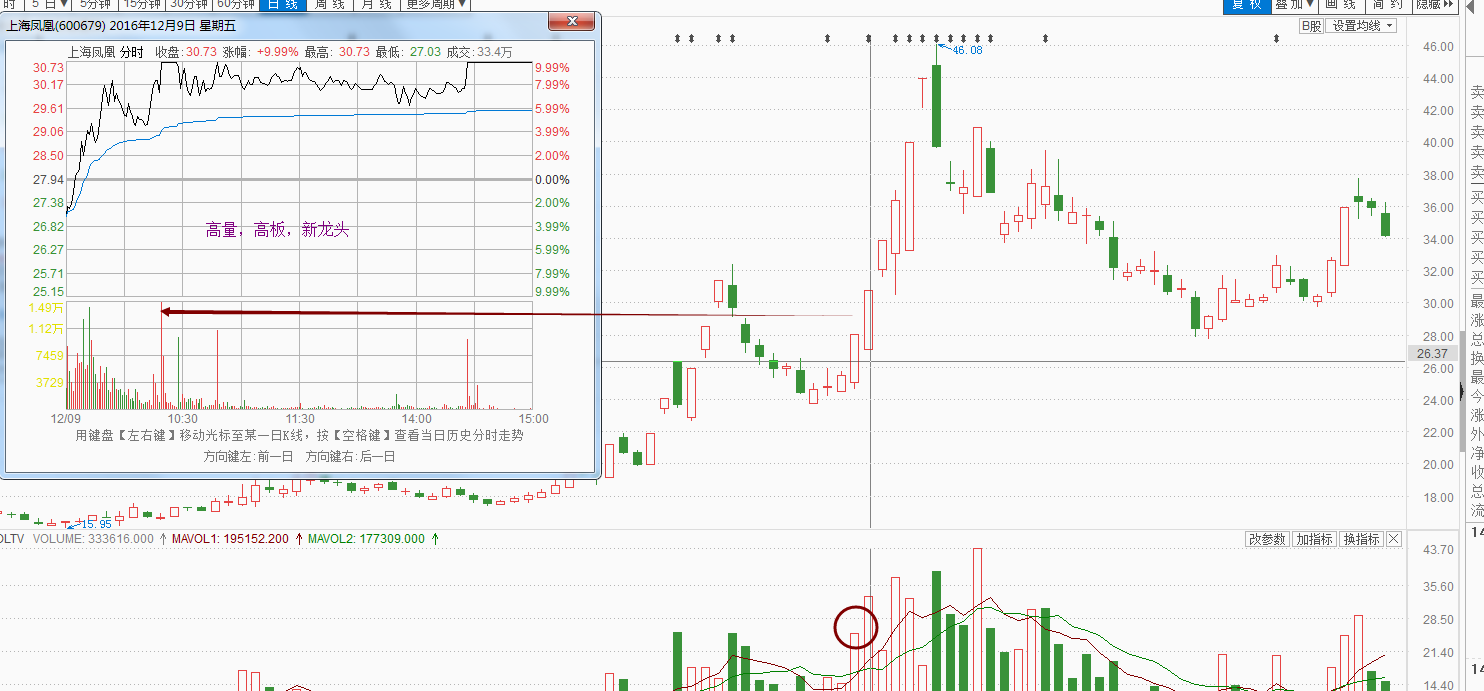Click the info marker above the 46.08 candle
This screenshot has height=691, width=1484.
coord(937,39)
